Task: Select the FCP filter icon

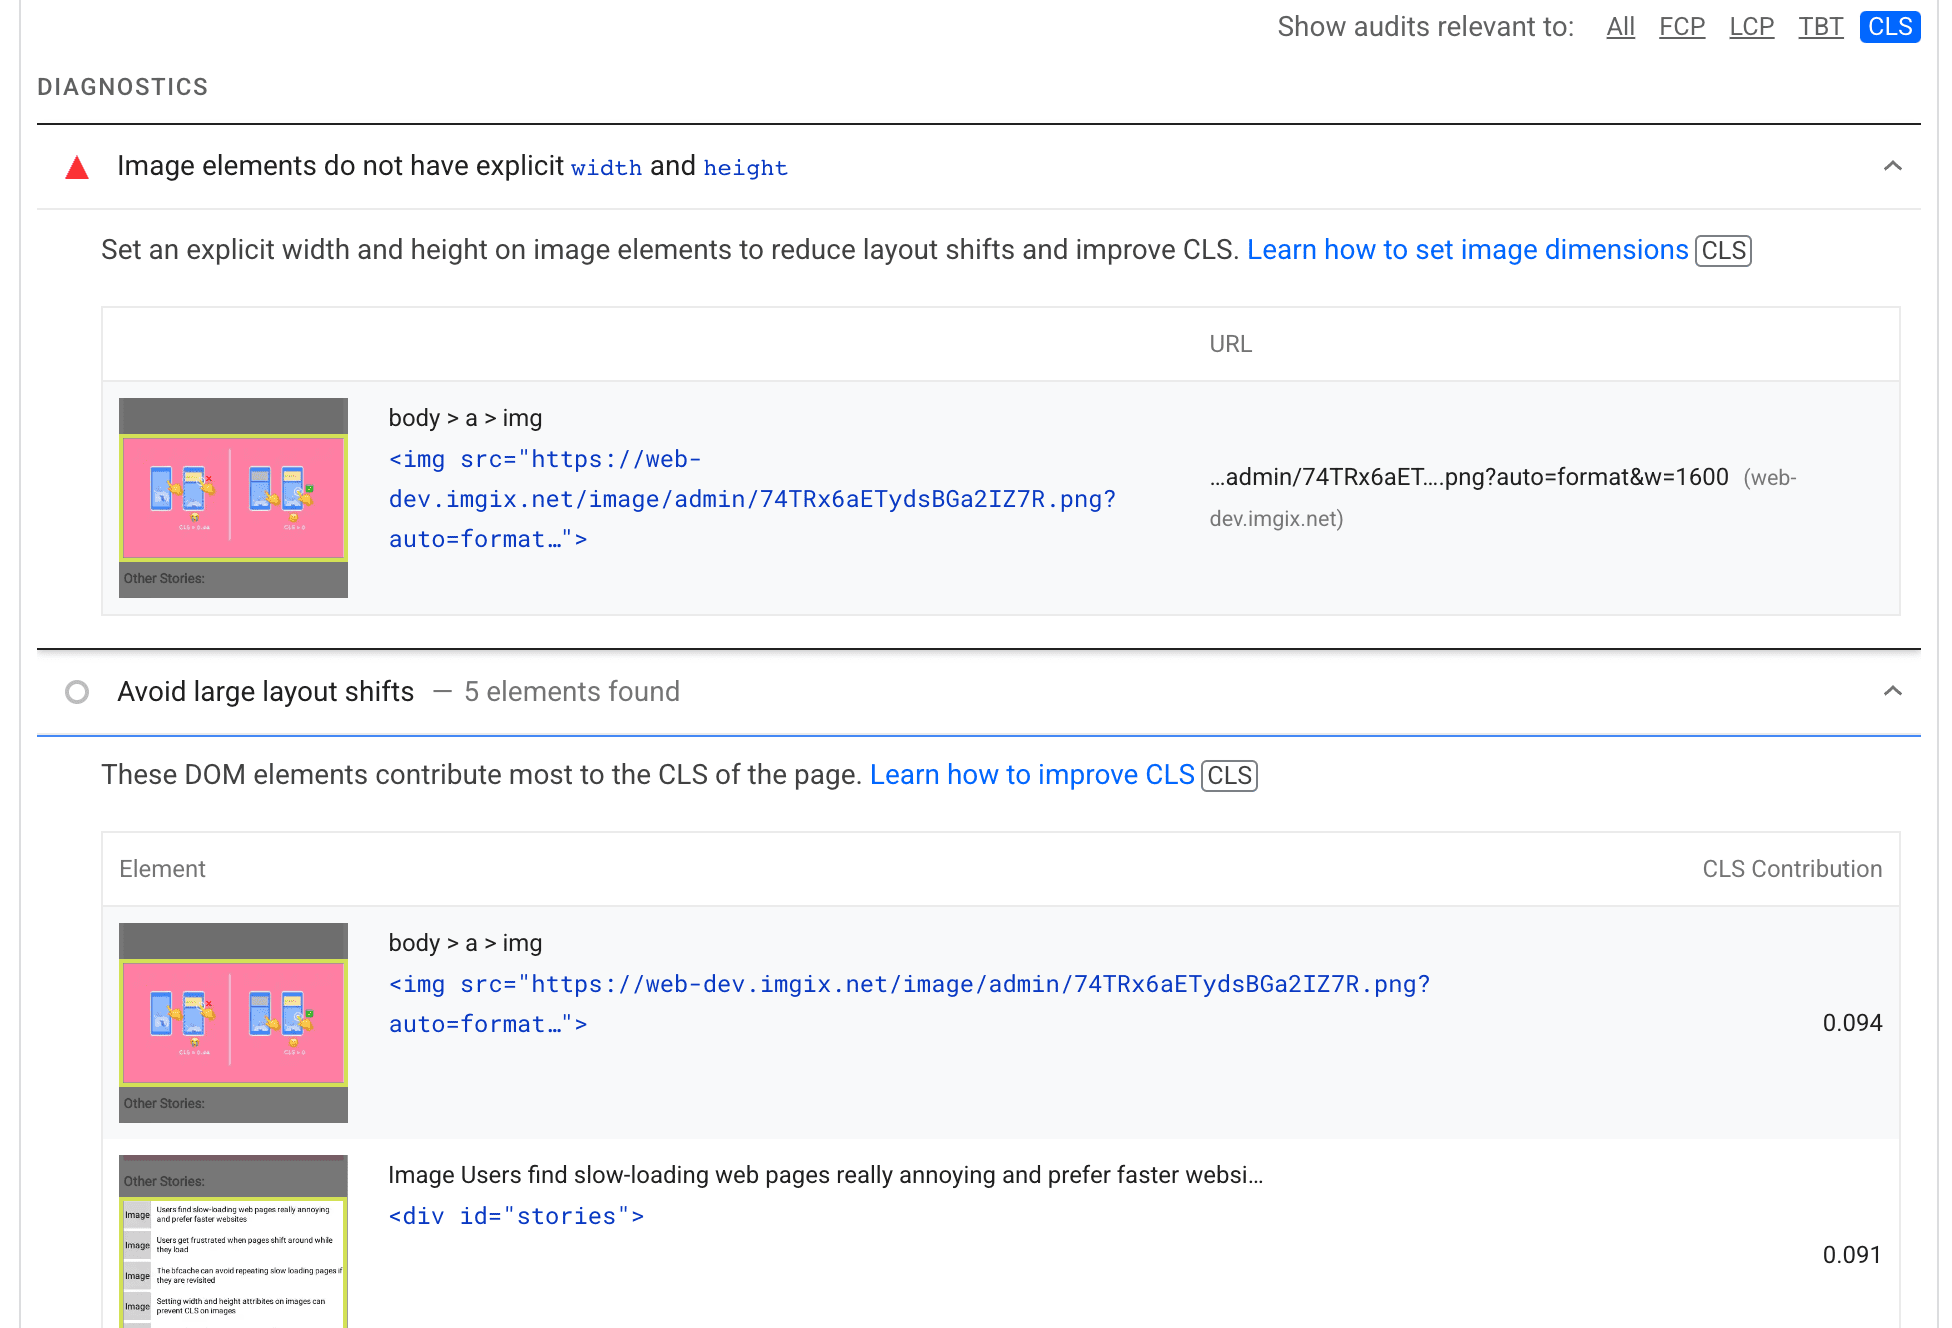Action: coord(1682,25)
